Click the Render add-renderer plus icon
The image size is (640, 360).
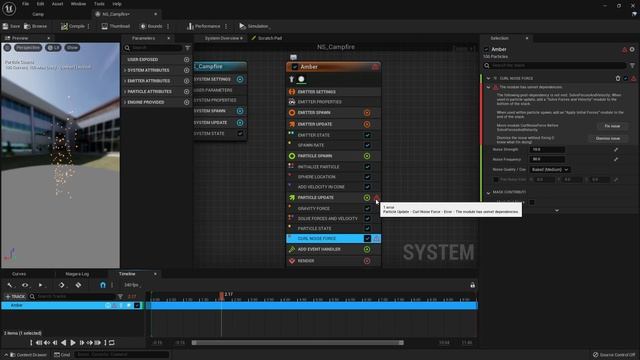pos(367,261)
